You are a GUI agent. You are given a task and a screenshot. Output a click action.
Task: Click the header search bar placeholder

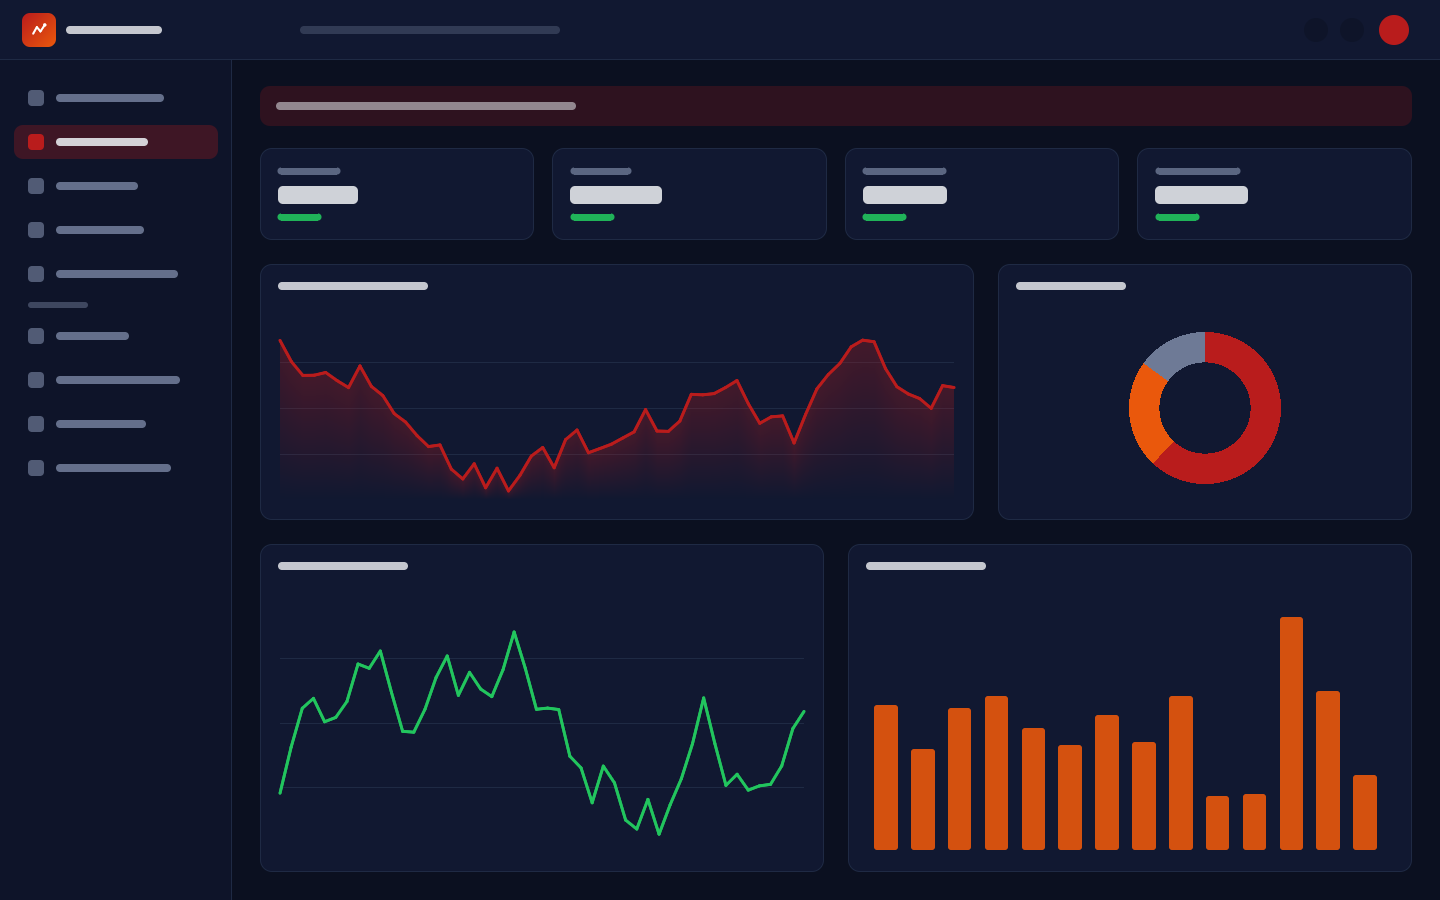click(x=430, y=30)
